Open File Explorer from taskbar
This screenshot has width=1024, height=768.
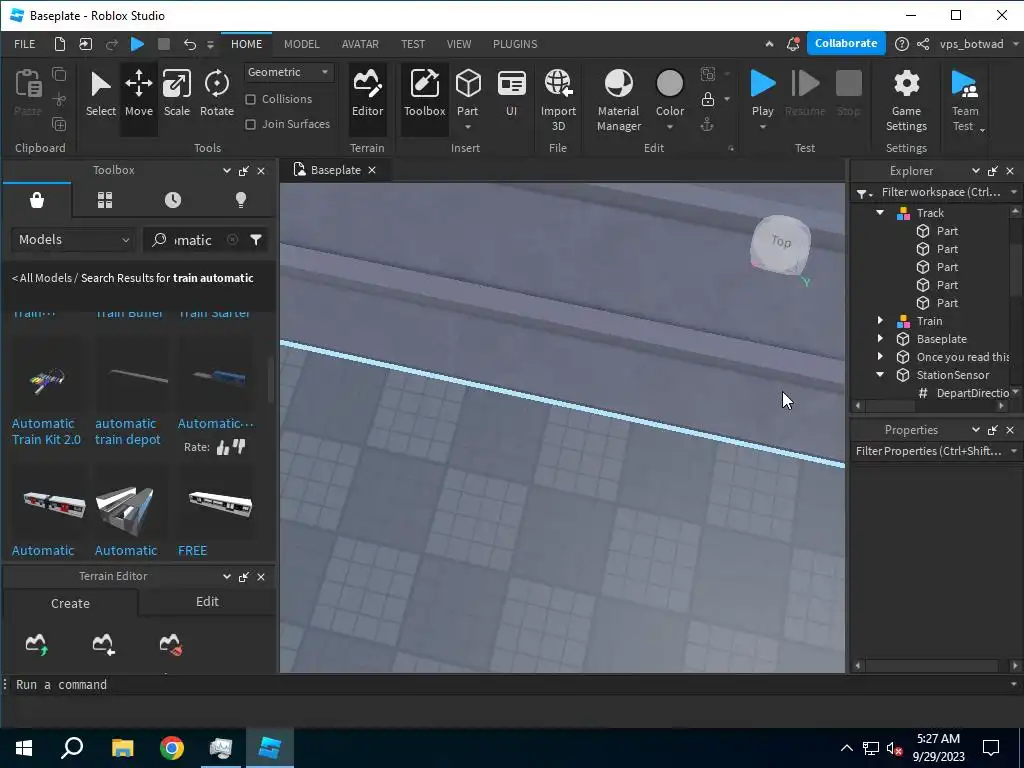tap(122, 748)
